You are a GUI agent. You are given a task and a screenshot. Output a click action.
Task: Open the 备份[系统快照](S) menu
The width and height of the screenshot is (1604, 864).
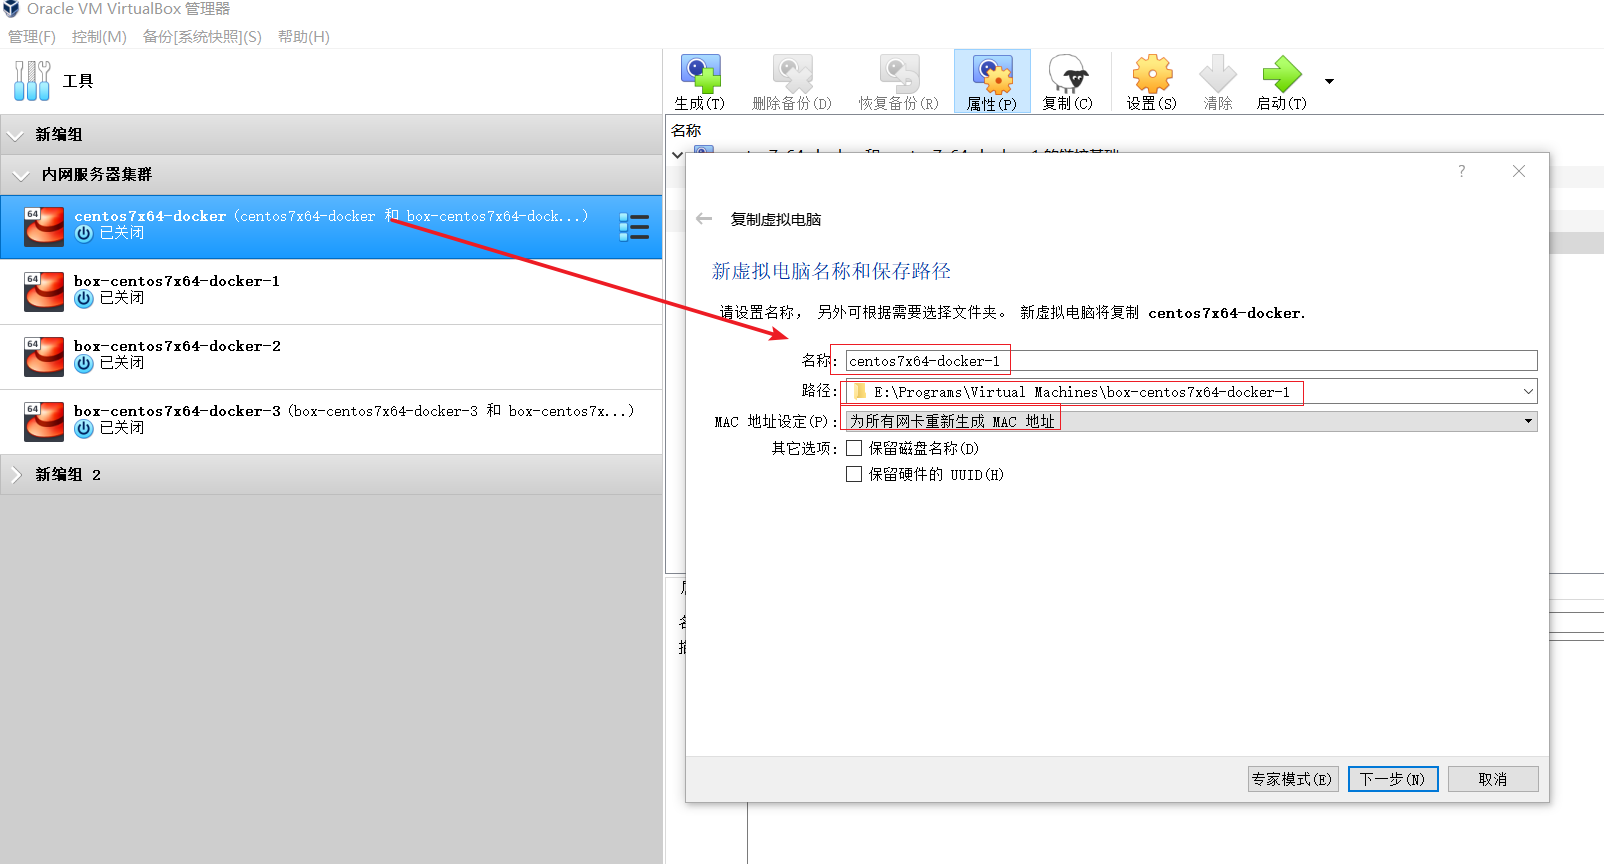202,37
